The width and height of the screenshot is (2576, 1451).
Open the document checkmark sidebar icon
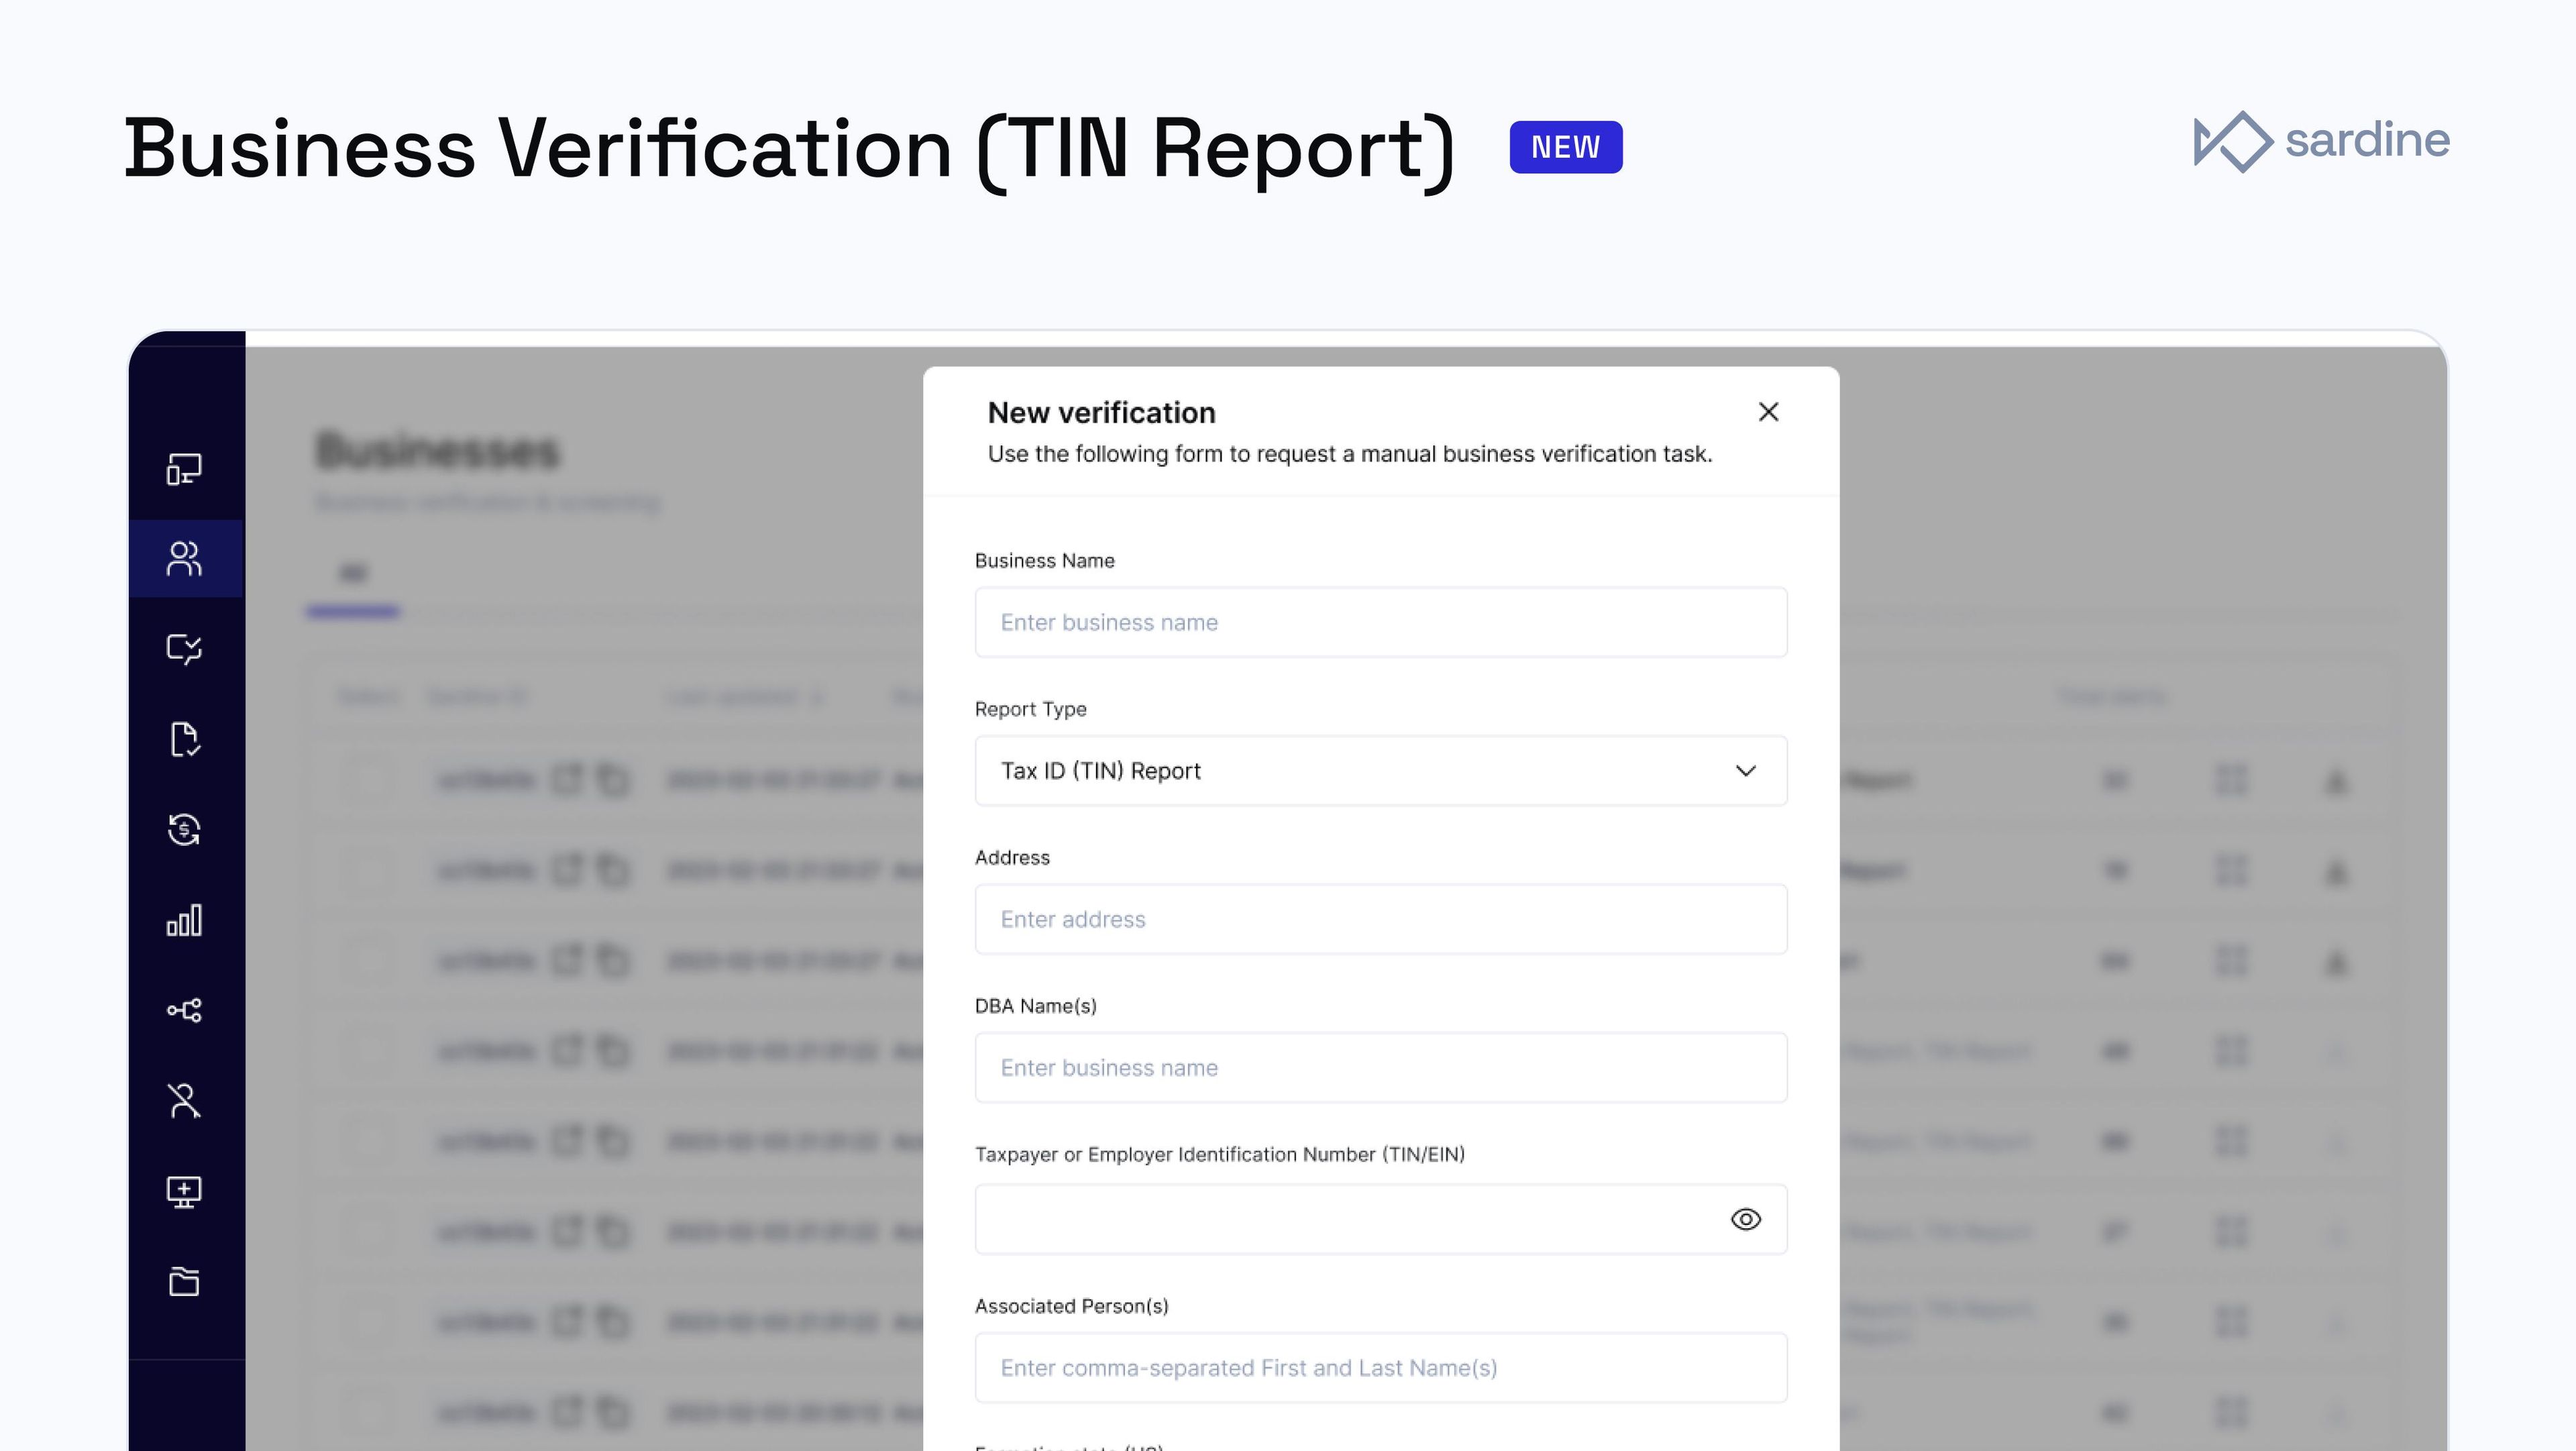click(184, 739)
